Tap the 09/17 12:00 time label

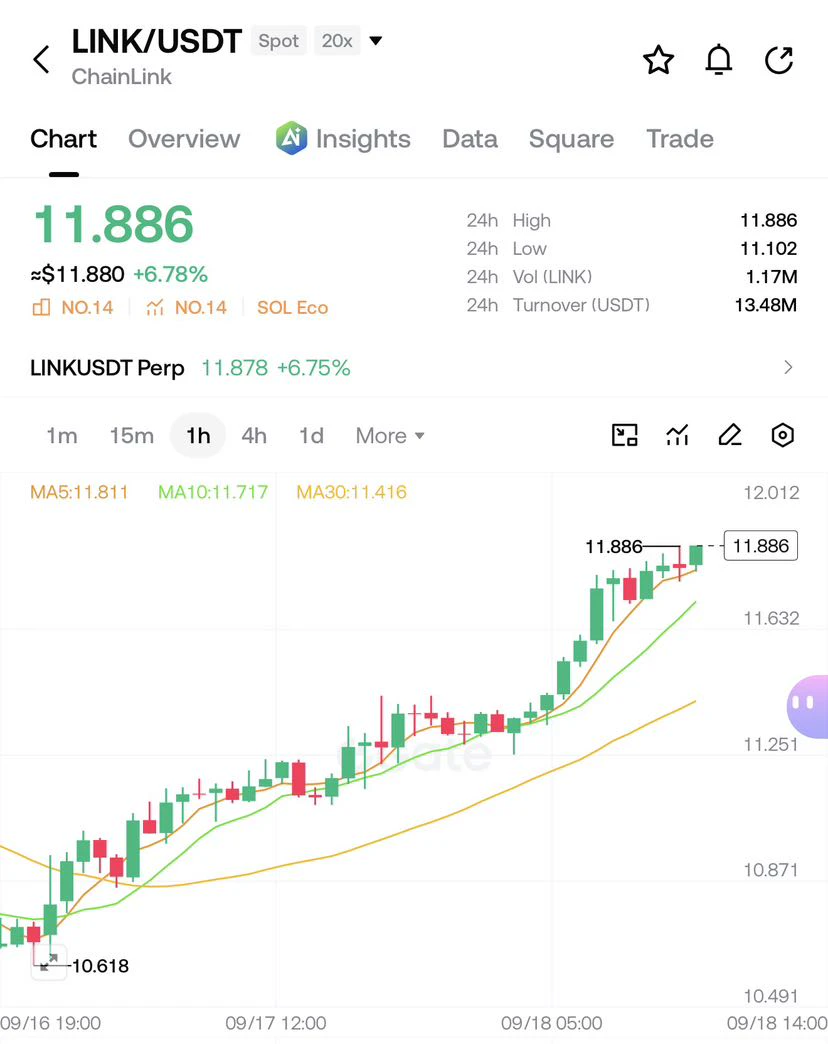coord(276,1023)
